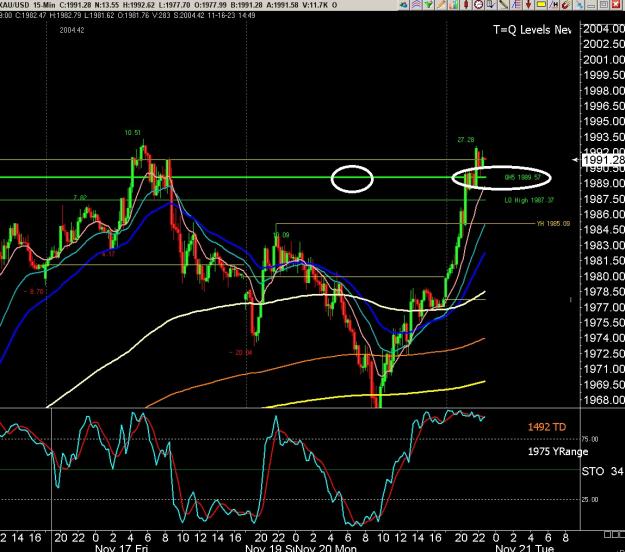Click the 15-Min timeframe label

tap(44, 5)
